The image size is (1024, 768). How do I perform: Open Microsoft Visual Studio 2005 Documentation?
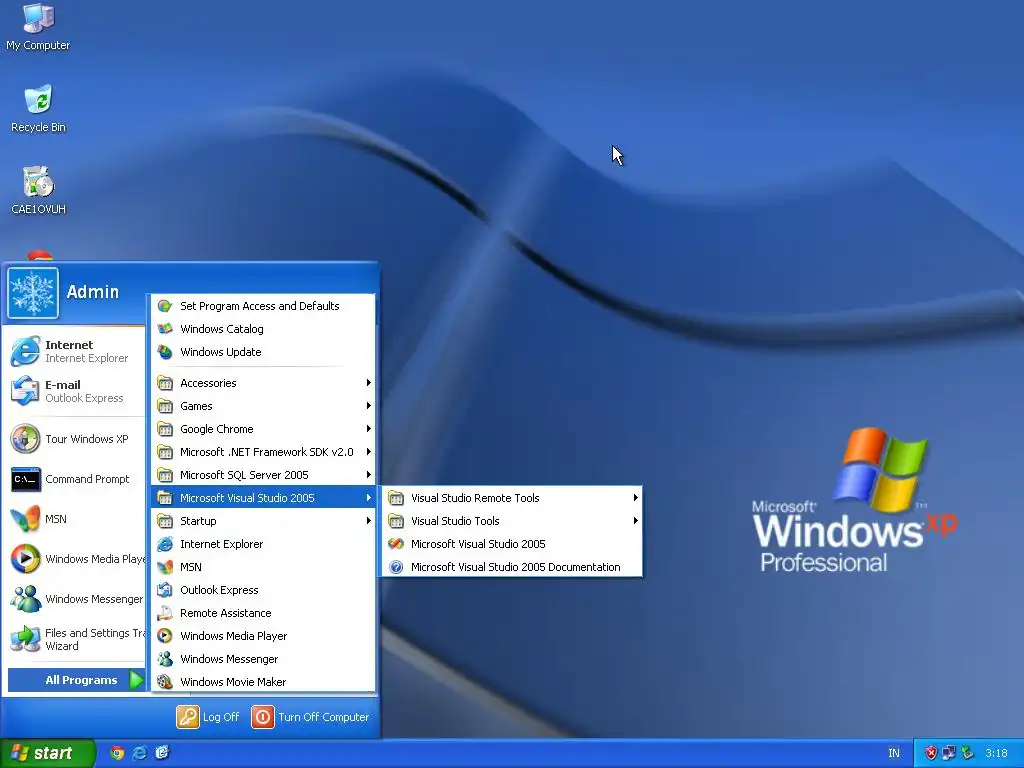(x=513, y=567)
